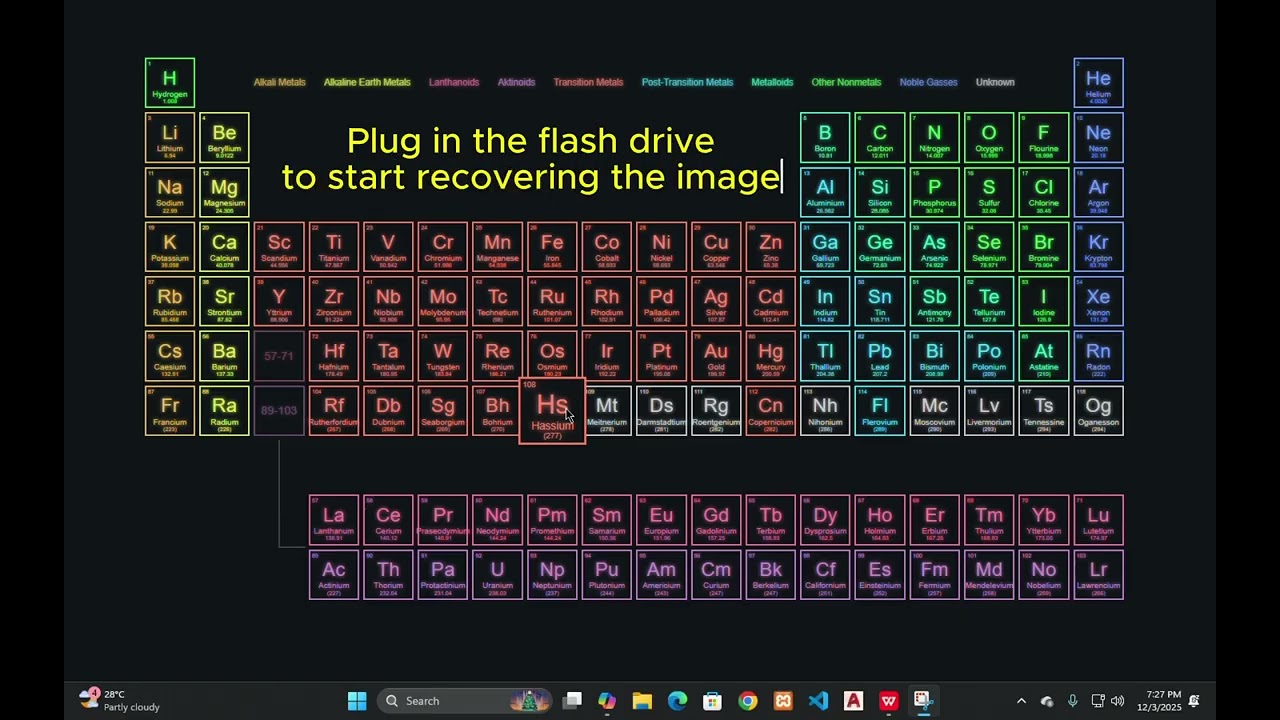Open the red A application in the taskbar
Viewport: 1280px width, 720px height.
point(853,701)
